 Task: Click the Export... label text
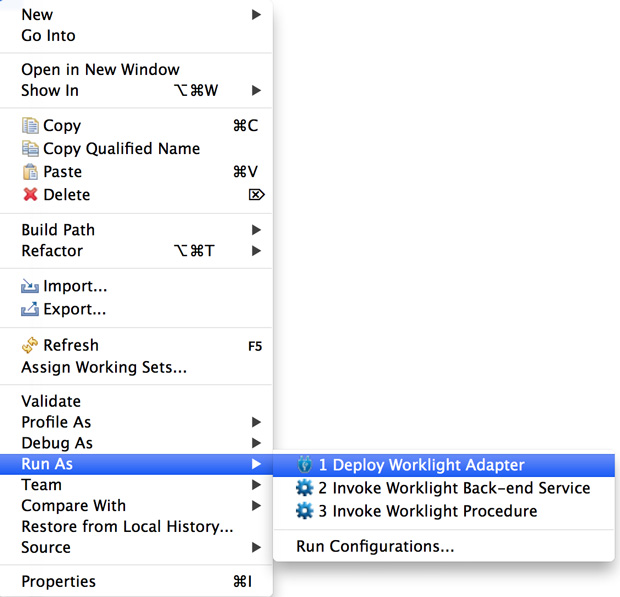[75, 309]
